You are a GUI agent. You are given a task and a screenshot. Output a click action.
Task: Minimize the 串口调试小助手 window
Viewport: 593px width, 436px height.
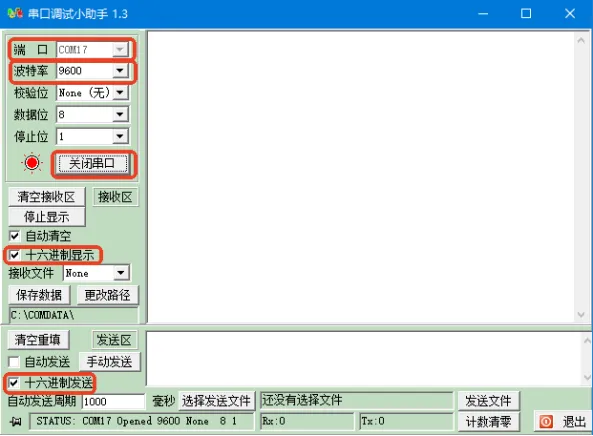[x=483, y=14]
